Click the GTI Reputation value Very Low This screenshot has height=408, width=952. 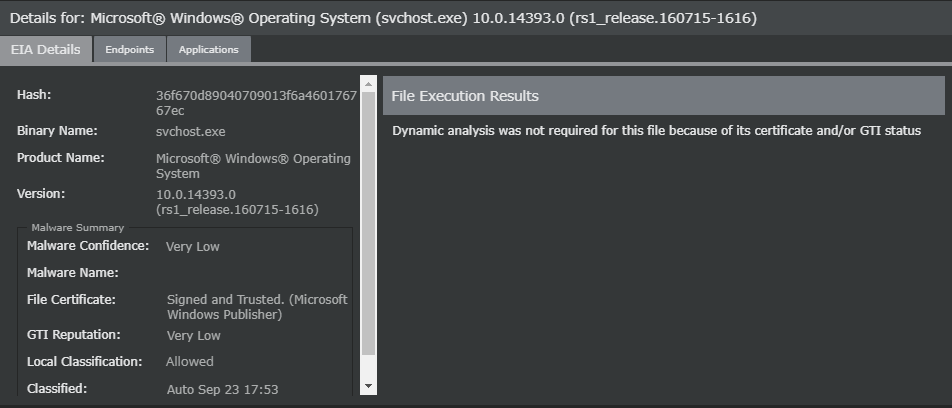point(194,336)
